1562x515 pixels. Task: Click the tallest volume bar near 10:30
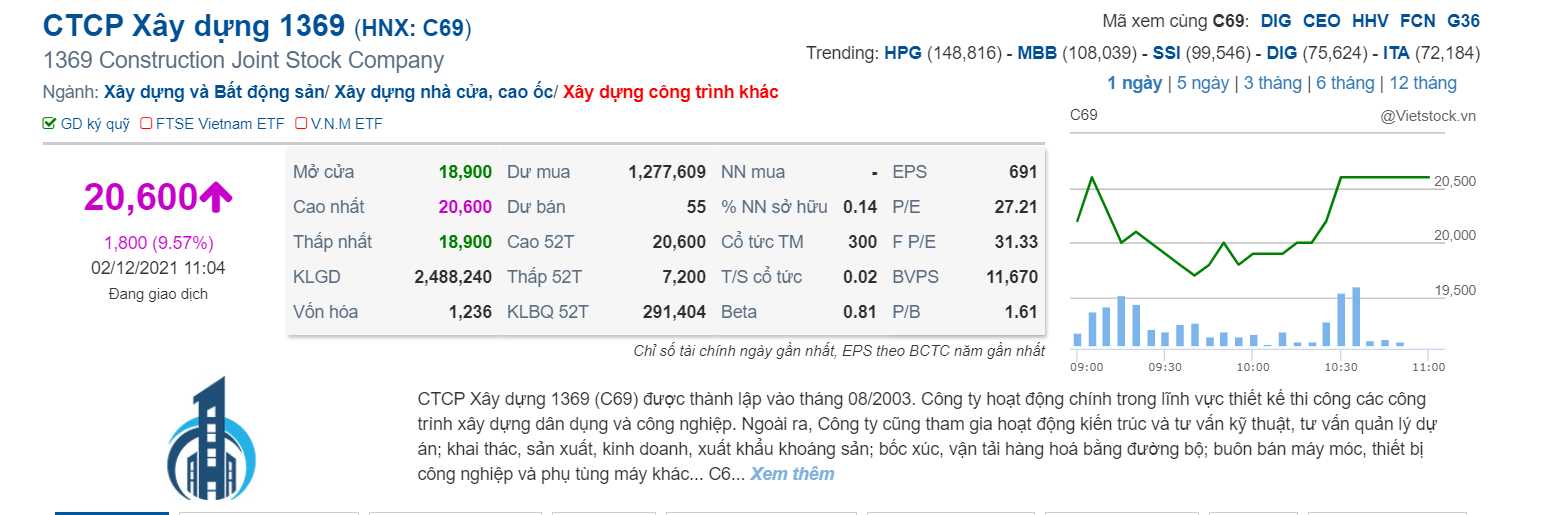tap(1356, 317)
